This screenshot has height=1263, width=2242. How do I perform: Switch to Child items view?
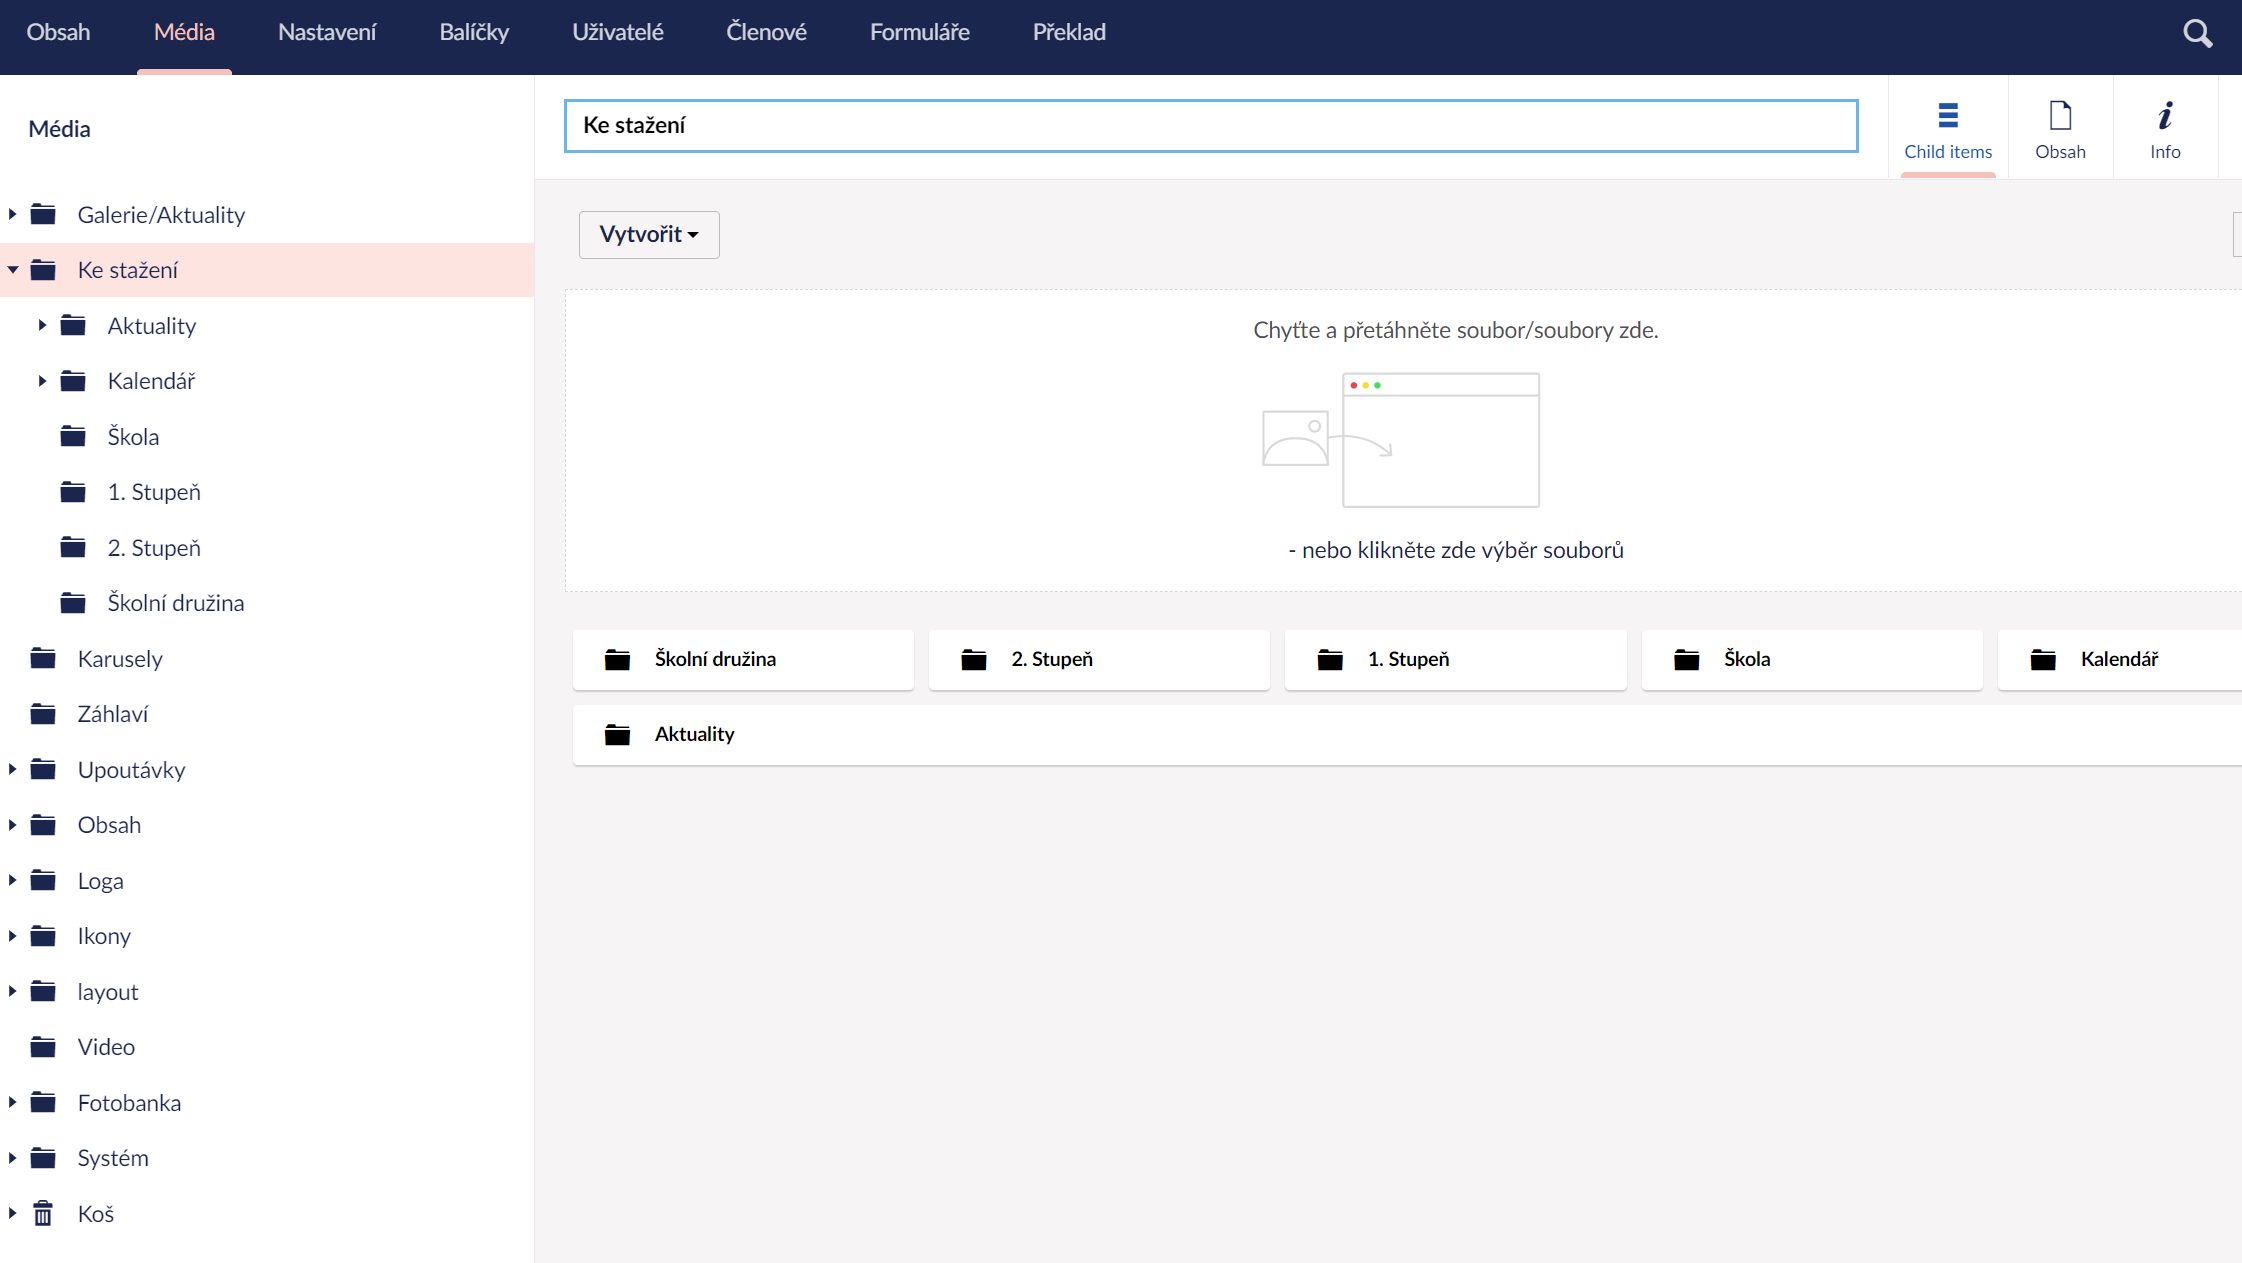pyautogui.click(x=1947, y=129)
